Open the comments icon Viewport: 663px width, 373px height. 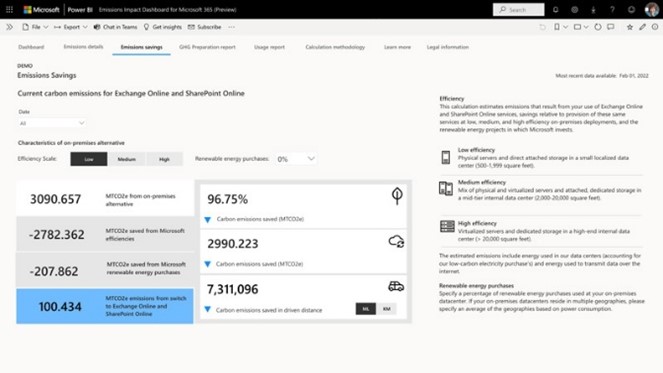coord(611,27)
